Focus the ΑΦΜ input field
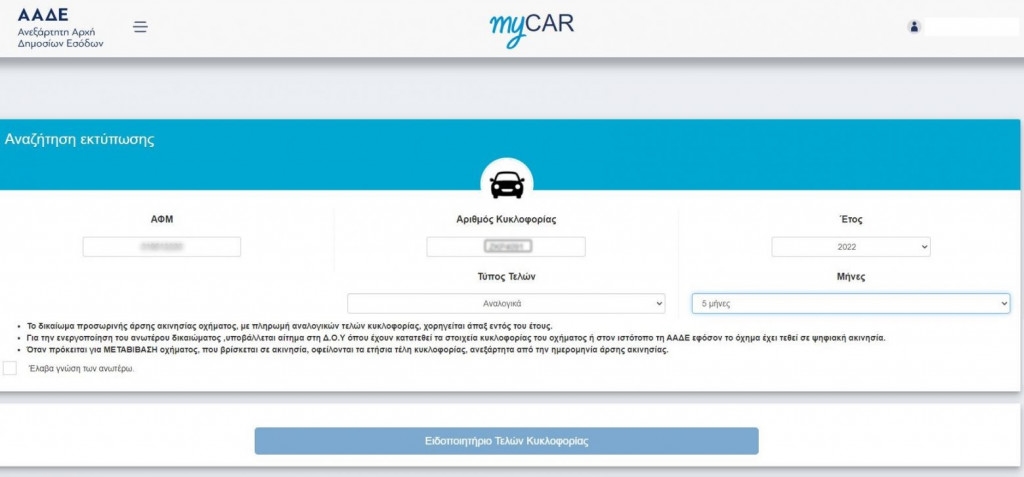 [162, 246]
